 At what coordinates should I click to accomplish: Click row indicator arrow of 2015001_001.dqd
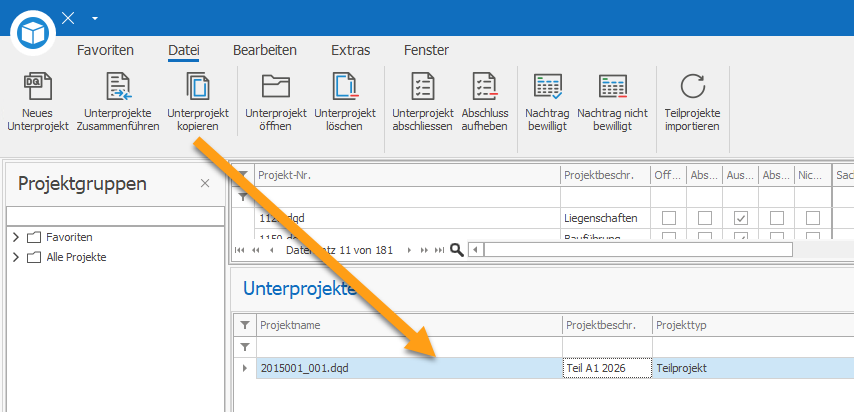coord(245,368)
